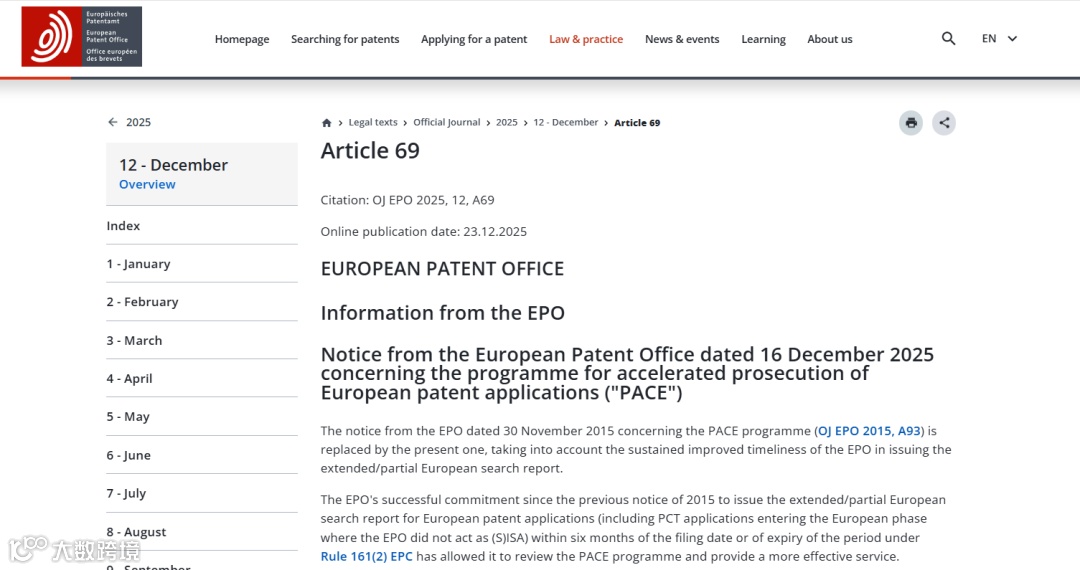Click the Article 69 breadcrumb text
Image resolution: width=1080 pixels, height=570 pixels.
pyautogui.click(x=637, y=123)
